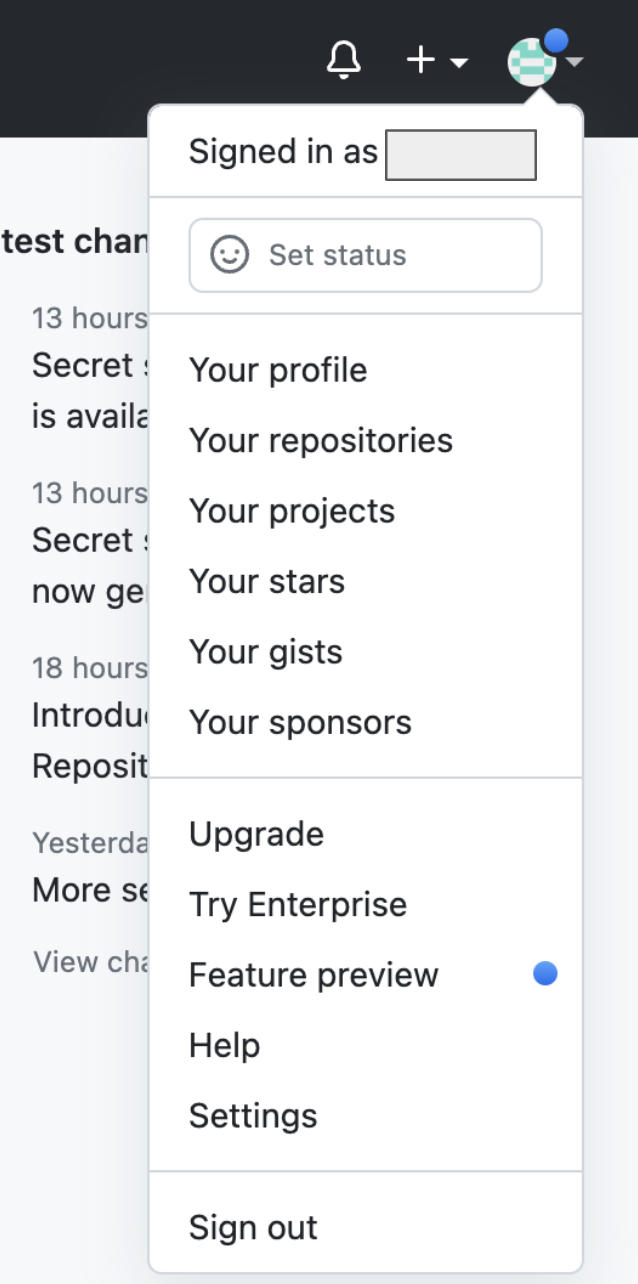Click the blue notification dot on the avatar
Image resolution: width=638 pixels, height=1284 pixels.
coord(556,38)
